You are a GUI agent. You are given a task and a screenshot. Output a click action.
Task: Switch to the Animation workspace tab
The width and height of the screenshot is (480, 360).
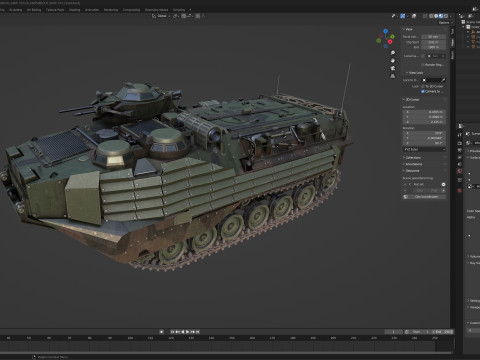pos(92,10)
